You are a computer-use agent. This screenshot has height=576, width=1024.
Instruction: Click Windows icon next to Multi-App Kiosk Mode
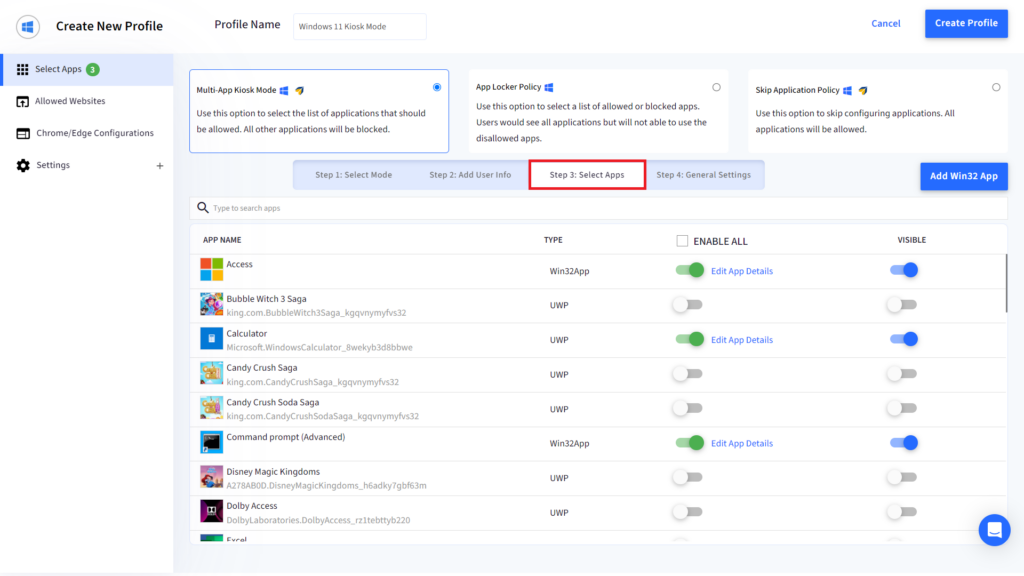[284, 90]
